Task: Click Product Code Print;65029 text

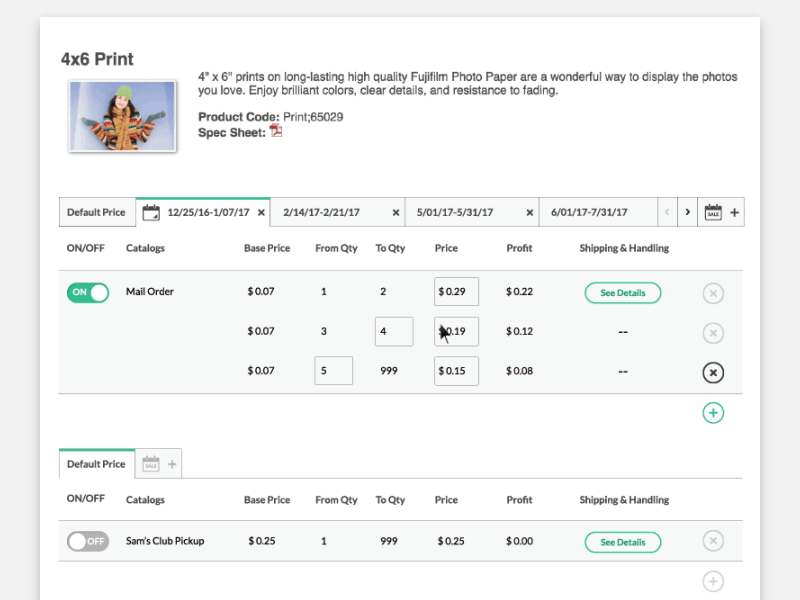Action: pyautogui.click(x=270, y=117)
